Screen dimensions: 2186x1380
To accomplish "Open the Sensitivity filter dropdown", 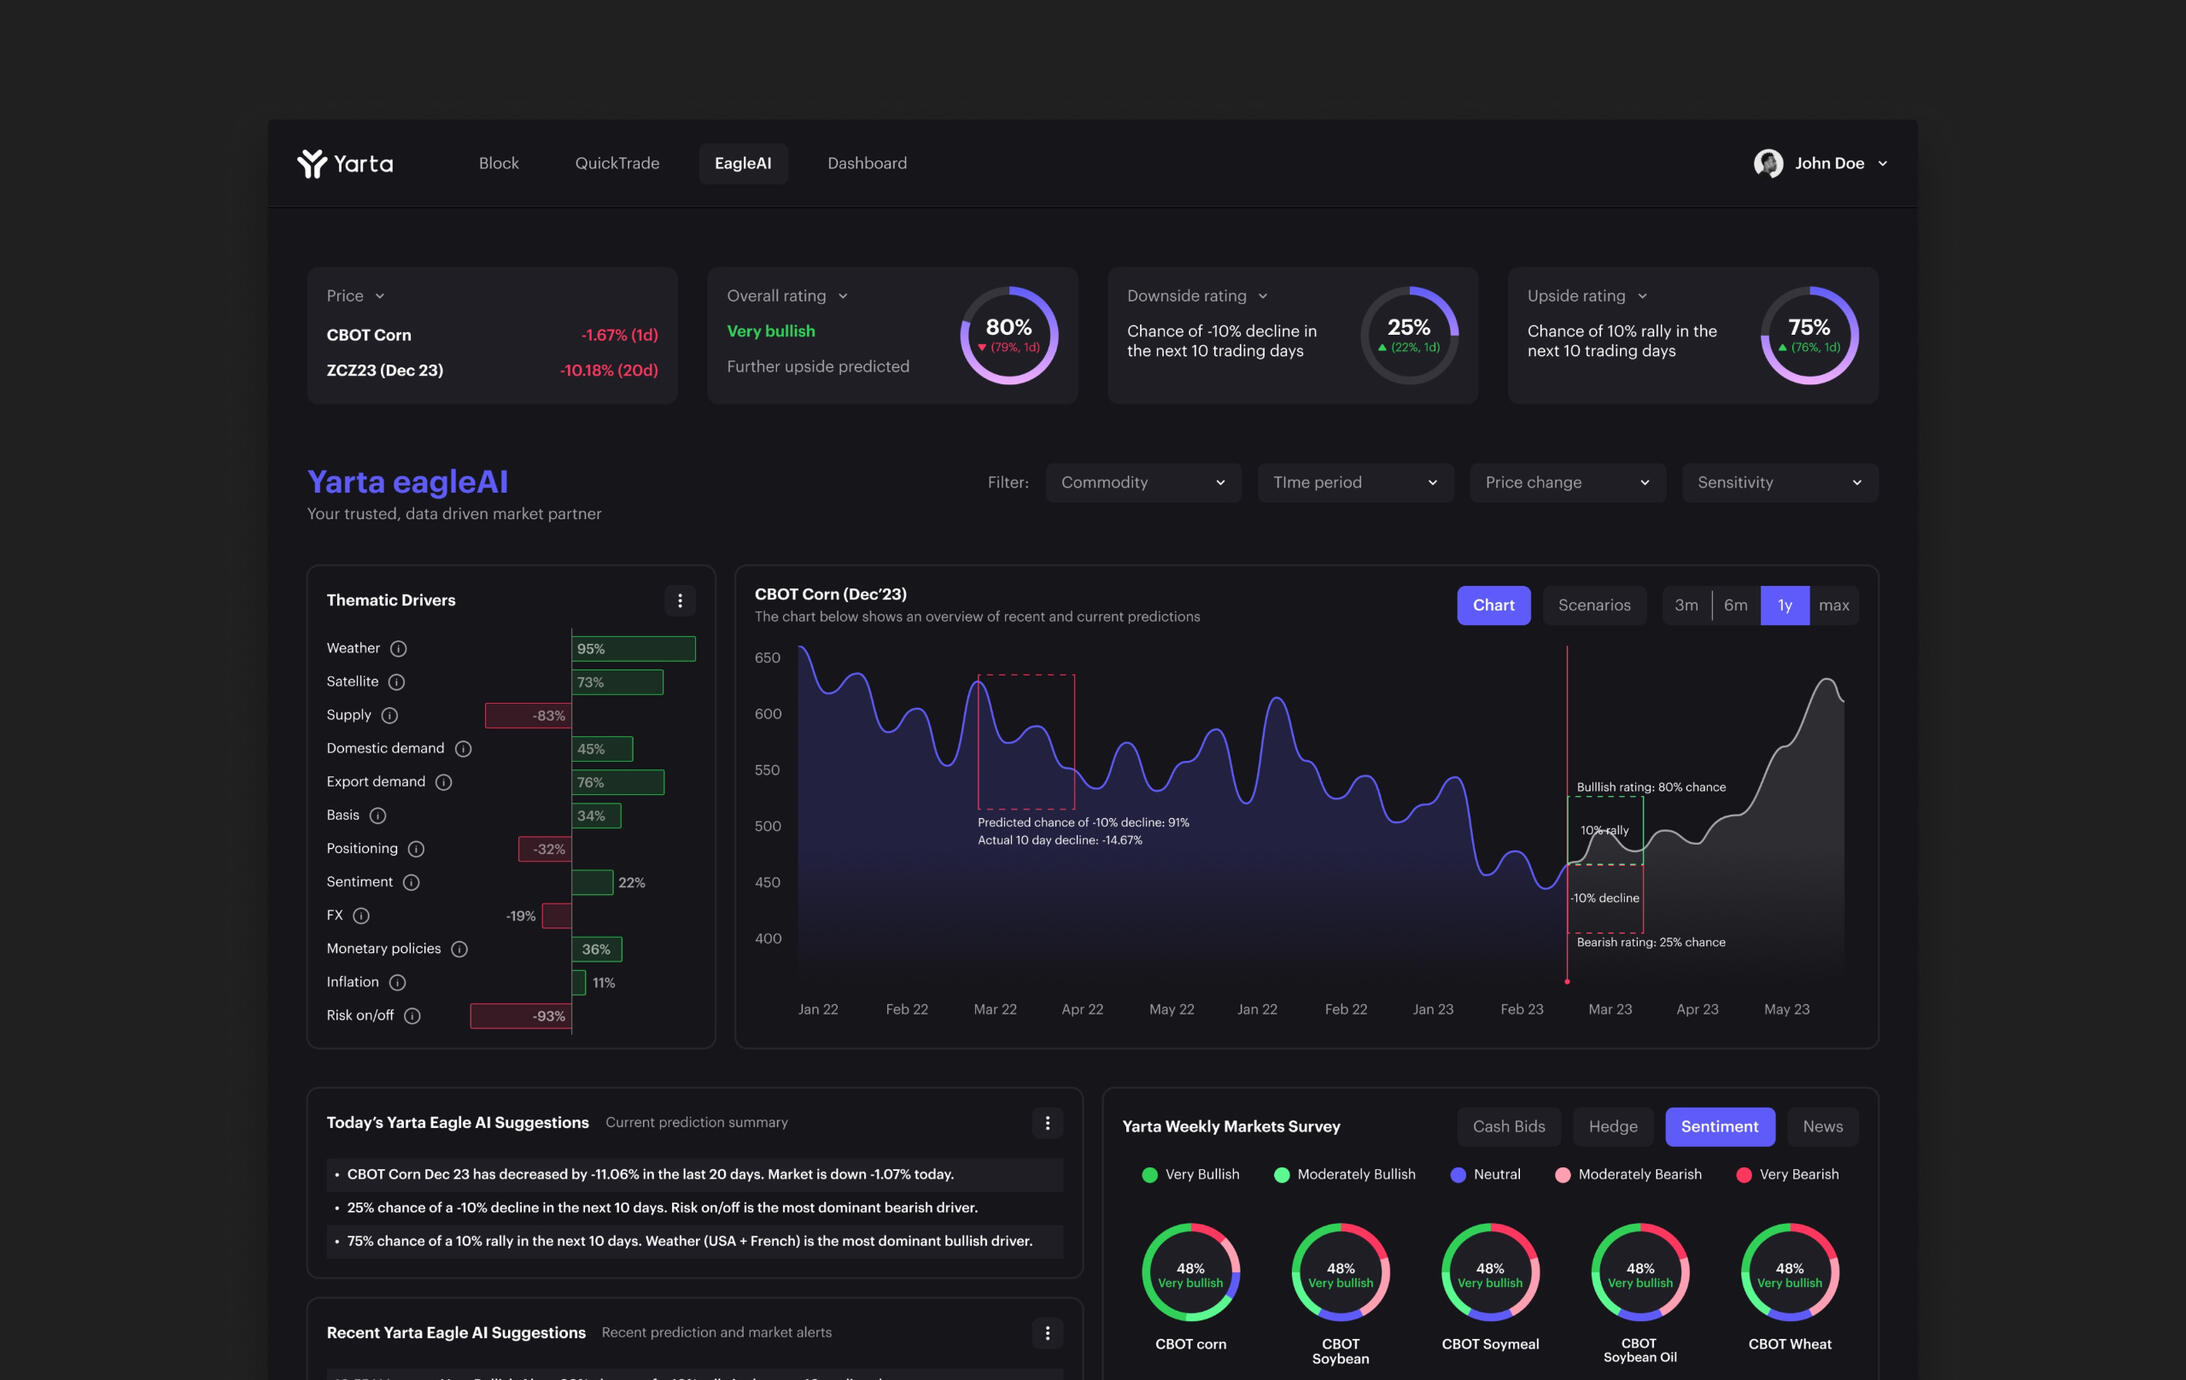I will point(1778,483).
